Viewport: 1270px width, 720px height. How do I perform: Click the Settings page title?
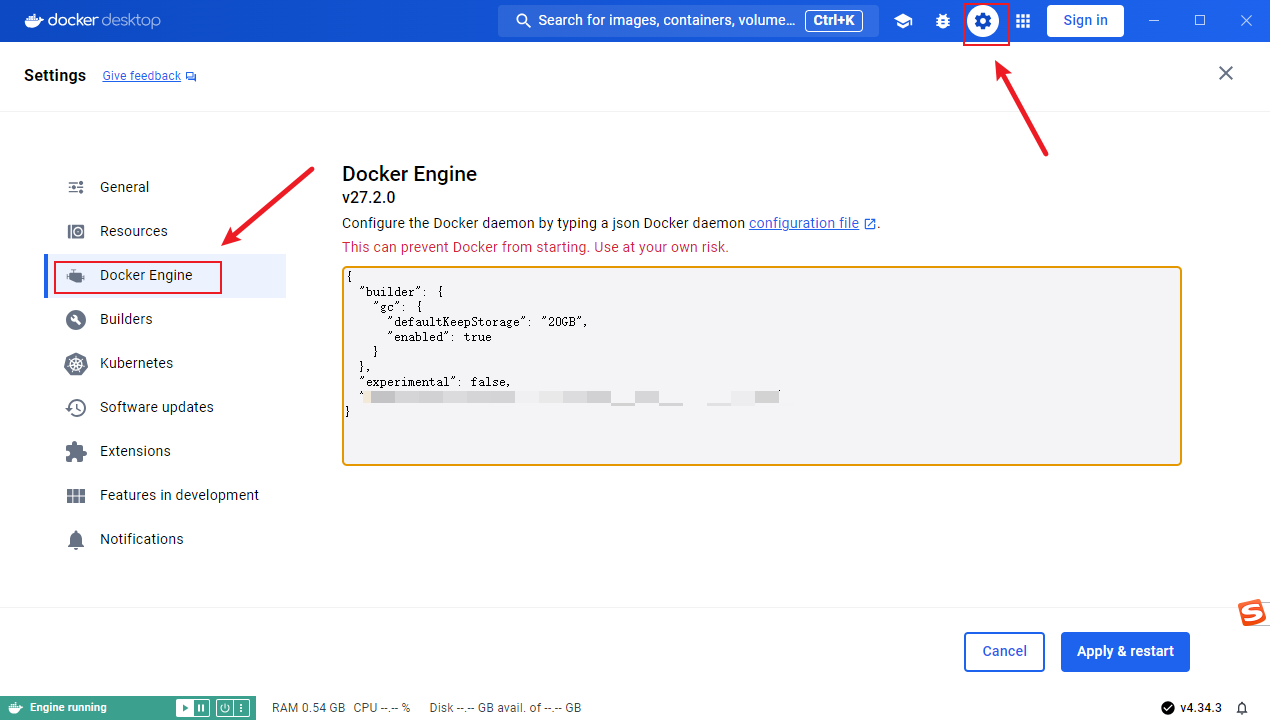pyautogui.click(x=55, y=75)
